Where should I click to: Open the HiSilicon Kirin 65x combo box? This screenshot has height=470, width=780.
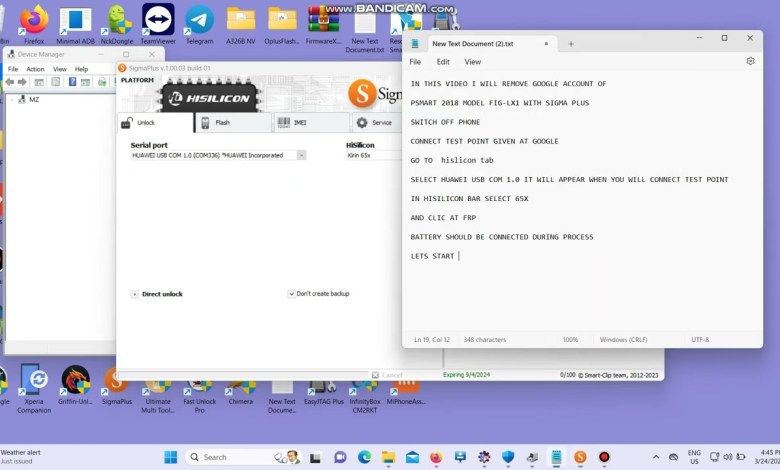pyautogui.click(x=372, y=156)
